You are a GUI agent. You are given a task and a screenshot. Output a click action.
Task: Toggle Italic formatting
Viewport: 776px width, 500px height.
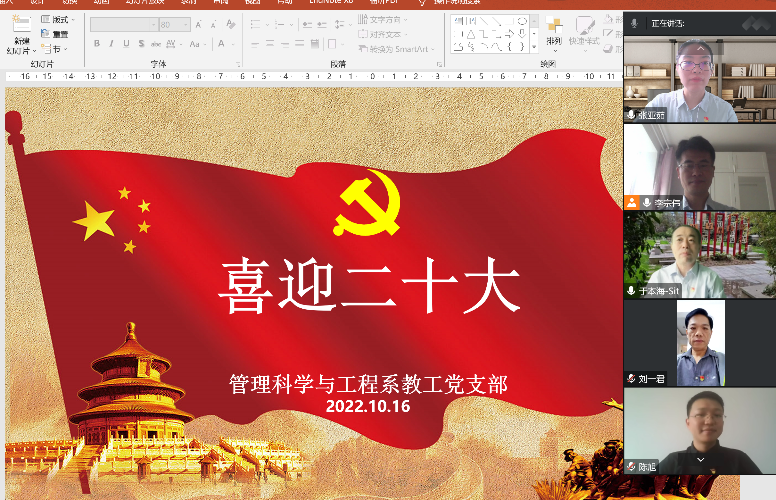point(111,43)
